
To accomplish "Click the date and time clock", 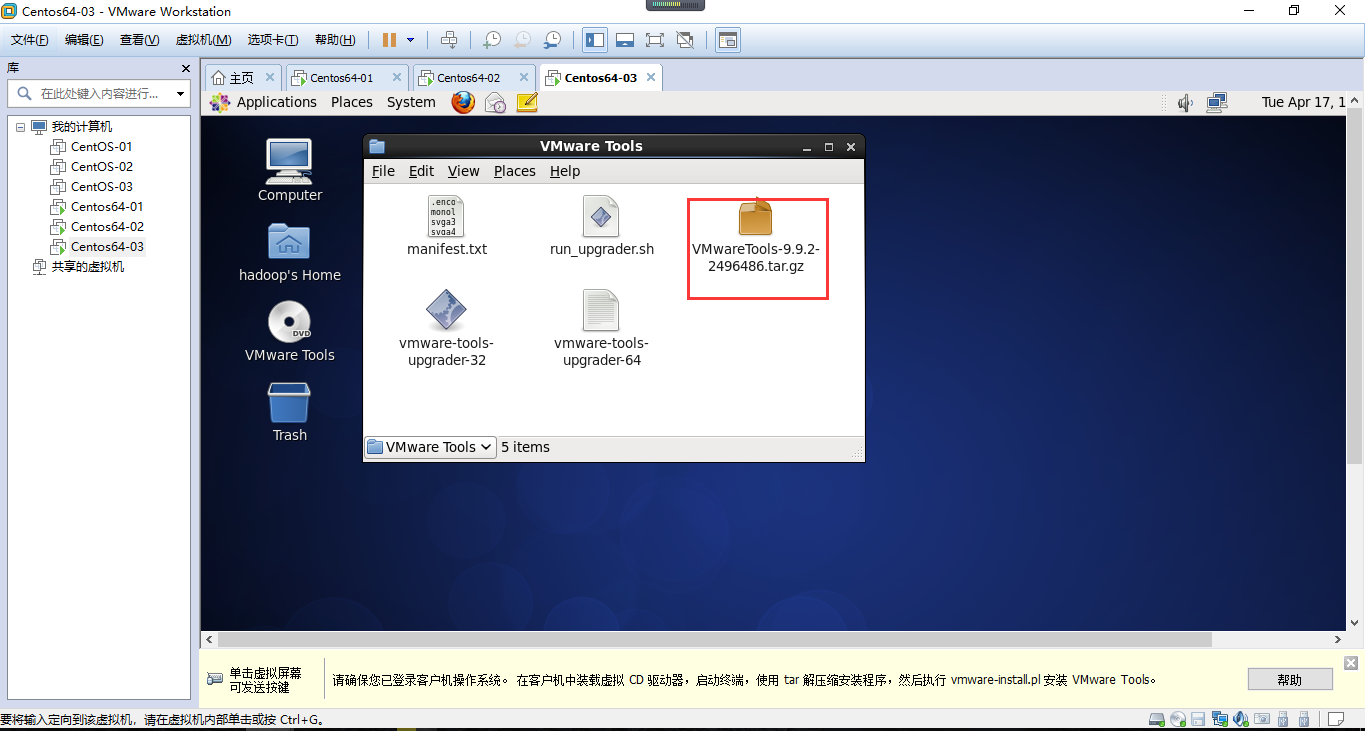I will pyautogui.click(x=1304, y=102).
